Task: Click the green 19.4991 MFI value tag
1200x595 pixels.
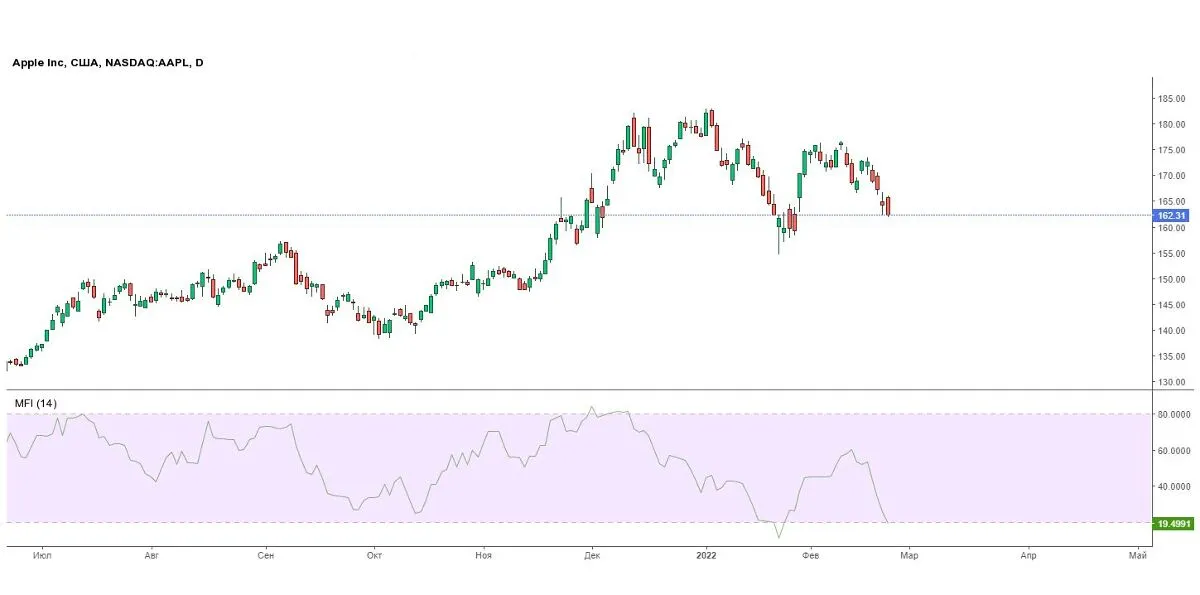Action: tap(1173, 523)
